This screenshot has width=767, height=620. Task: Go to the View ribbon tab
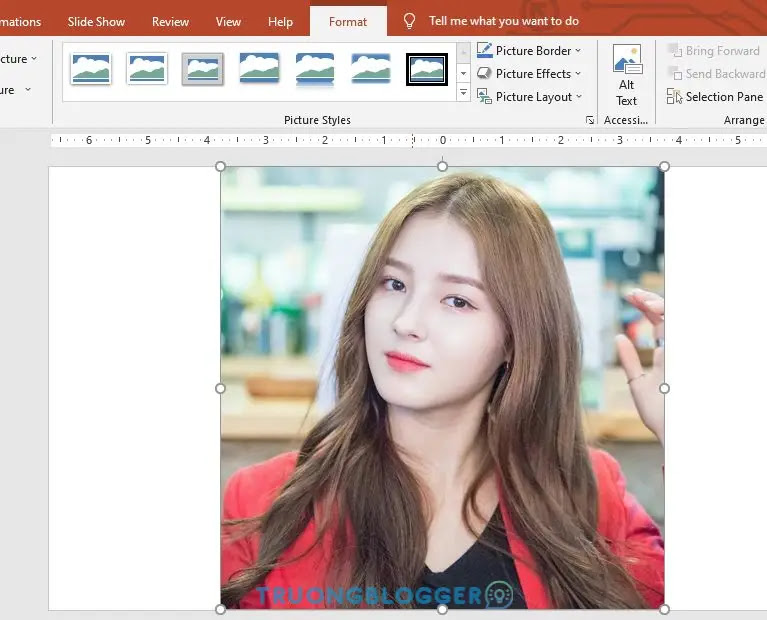pyautogui.click(x=228, y=21)
